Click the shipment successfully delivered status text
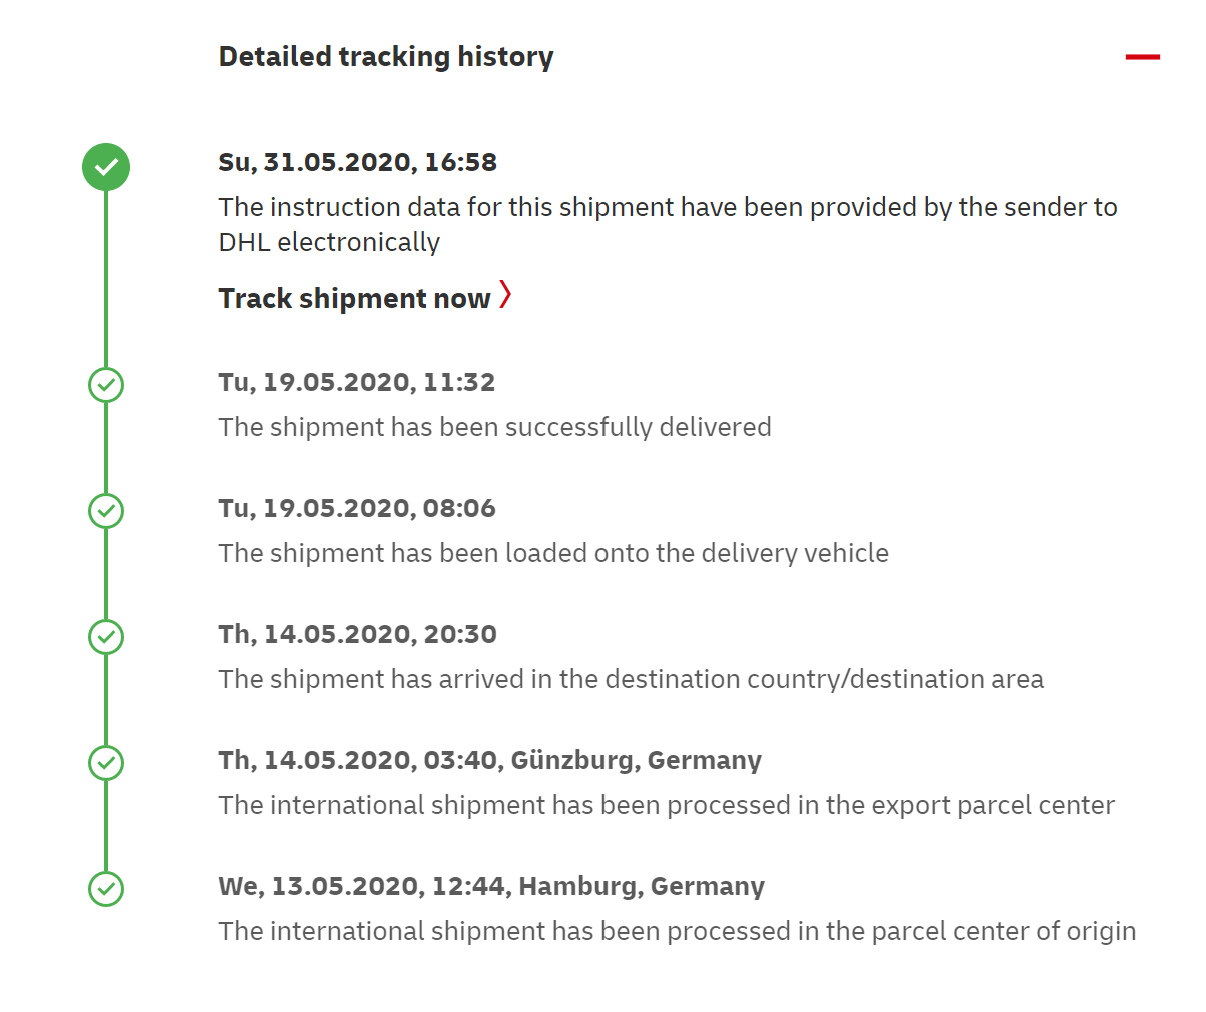The height and width of the screenshot is (1012, 1206). coord(495,427)
